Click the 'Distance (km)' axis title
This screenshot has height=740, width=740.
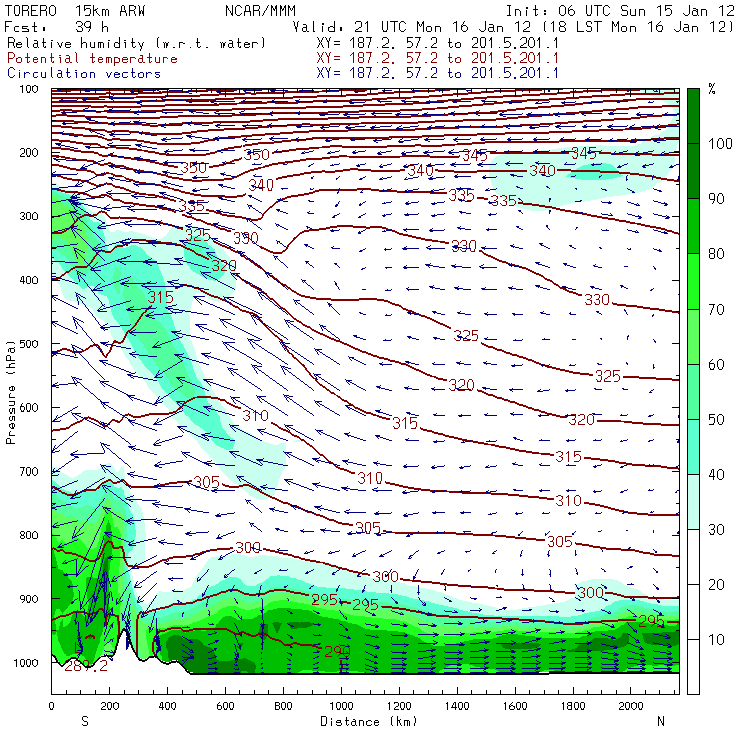click(x=369, y=722)
